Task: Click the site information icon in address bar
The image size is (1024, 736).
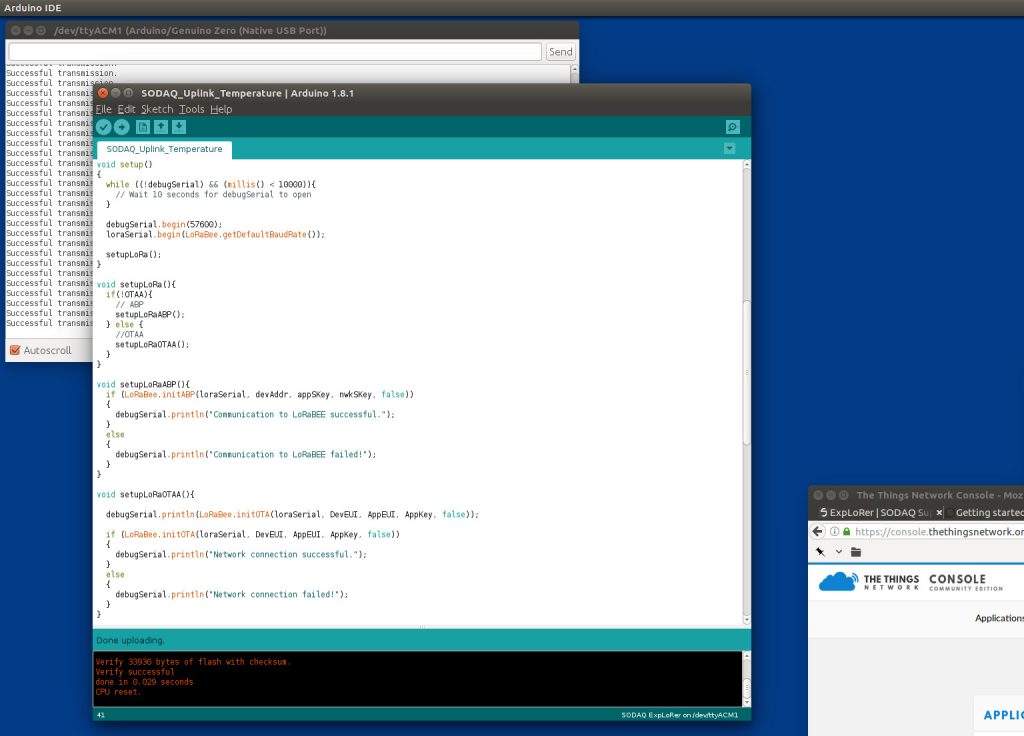Action: pos(832,532)
